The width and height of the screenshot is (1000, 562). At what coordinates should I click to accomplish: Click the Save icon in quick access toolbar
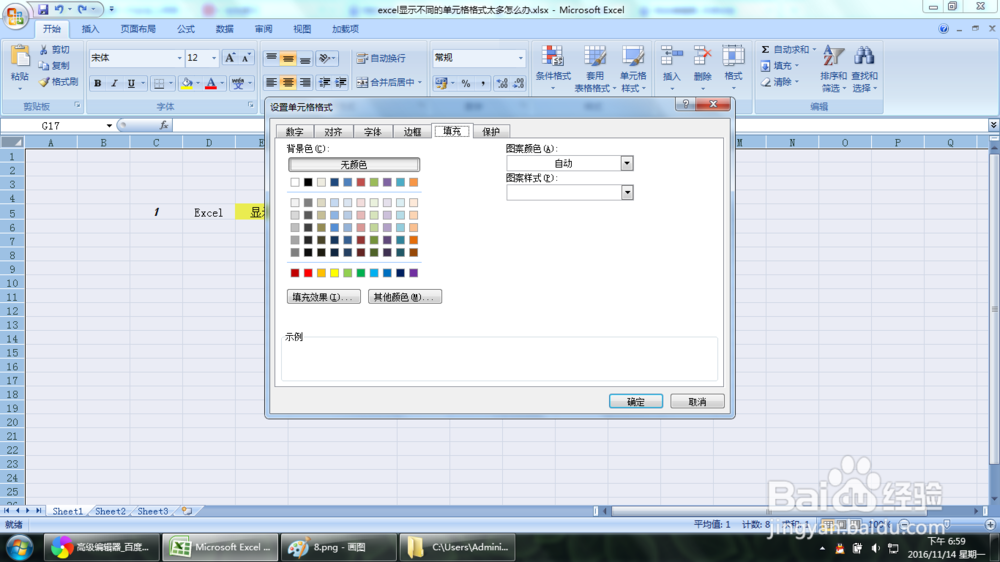43,10
